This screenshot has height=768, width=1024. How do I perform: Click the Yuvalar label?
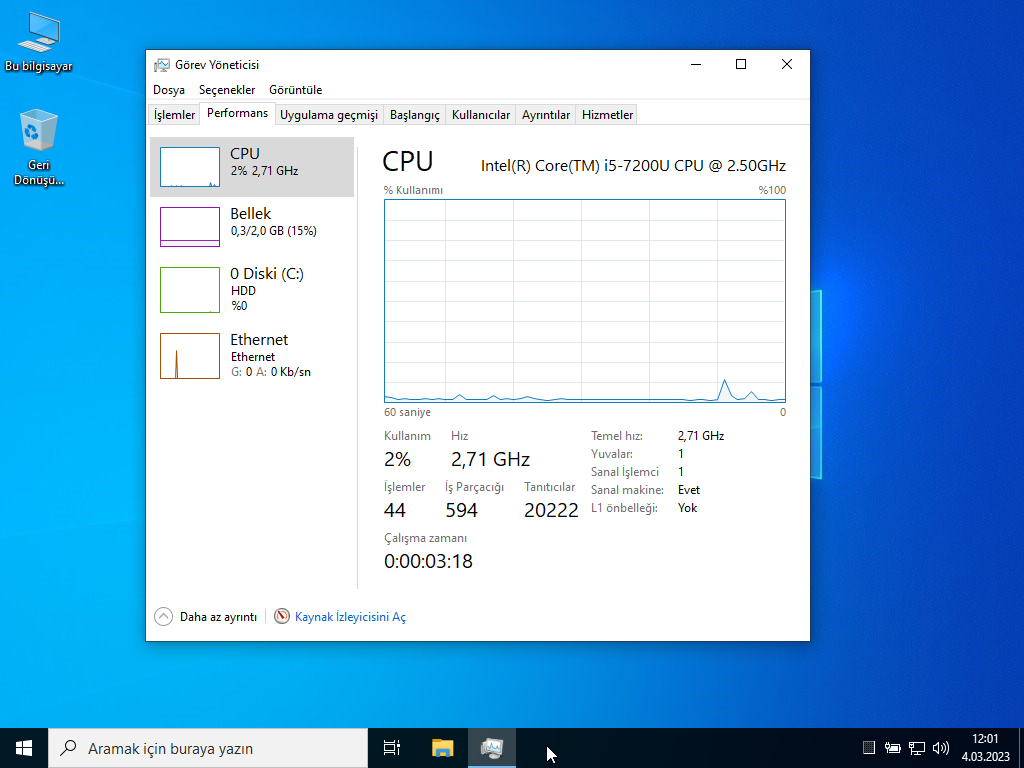tap(612, 454)
